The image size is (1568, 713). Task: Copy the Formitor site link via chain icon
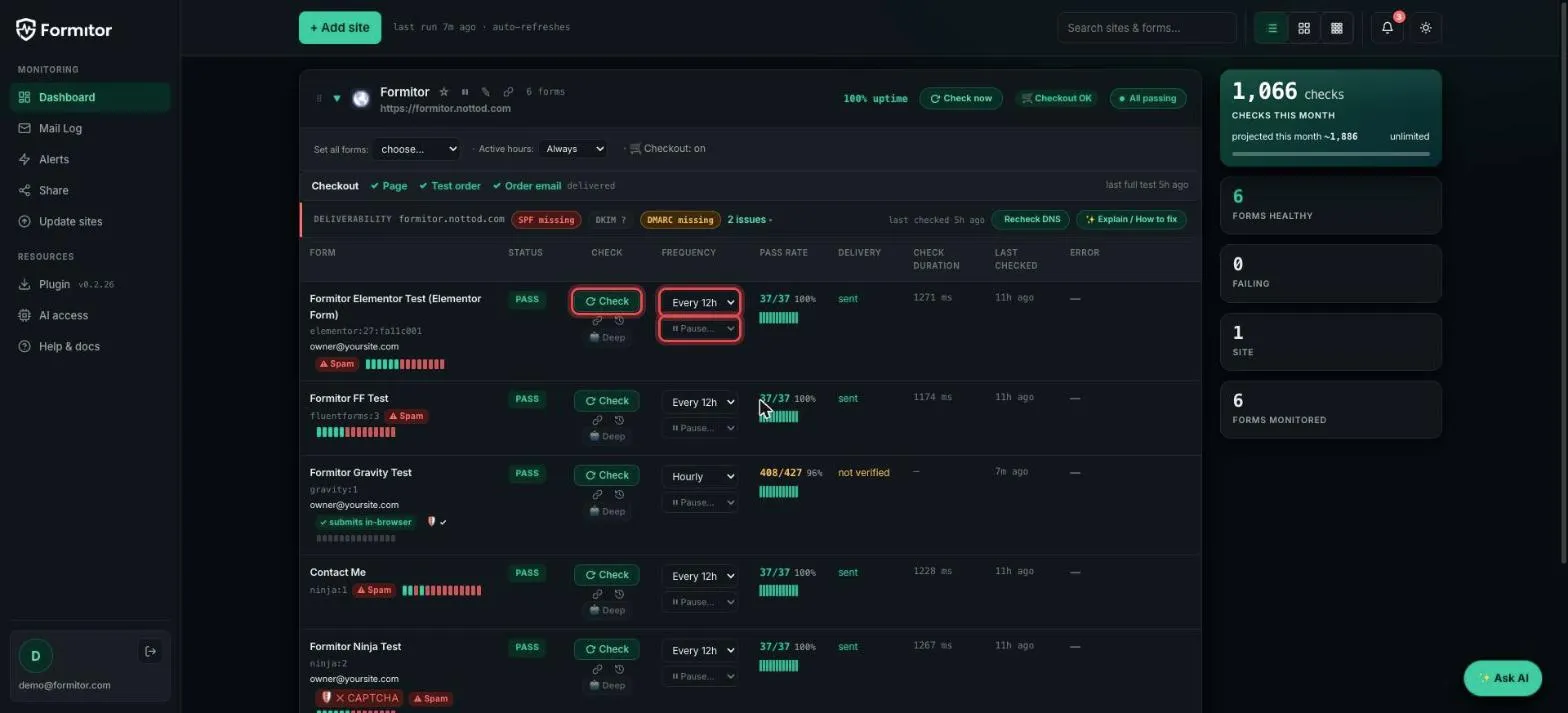pos(508,92)
